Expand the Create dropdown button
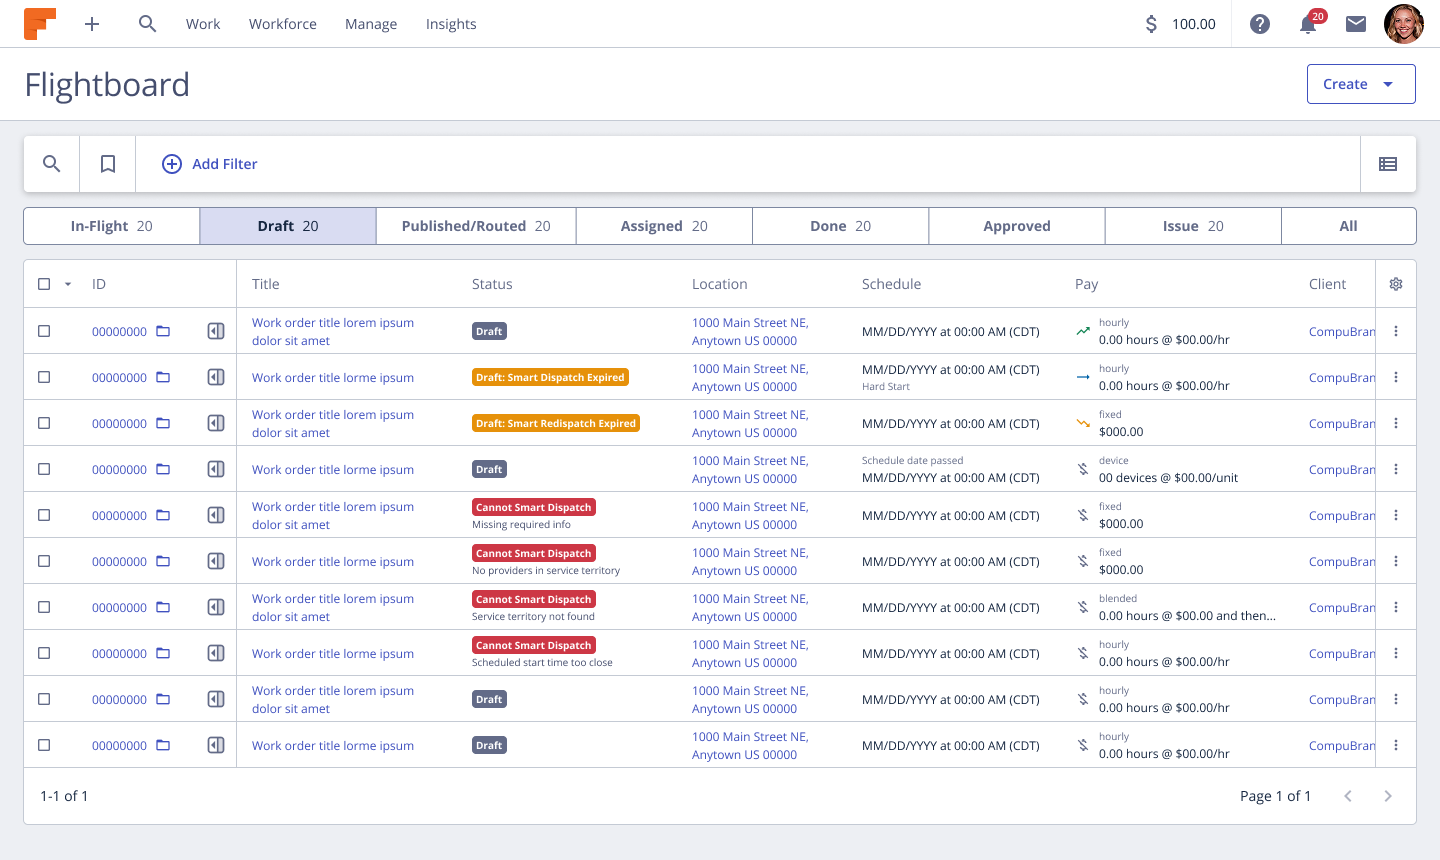Screen dimensions: 1440x860 tap(1361, 84)
